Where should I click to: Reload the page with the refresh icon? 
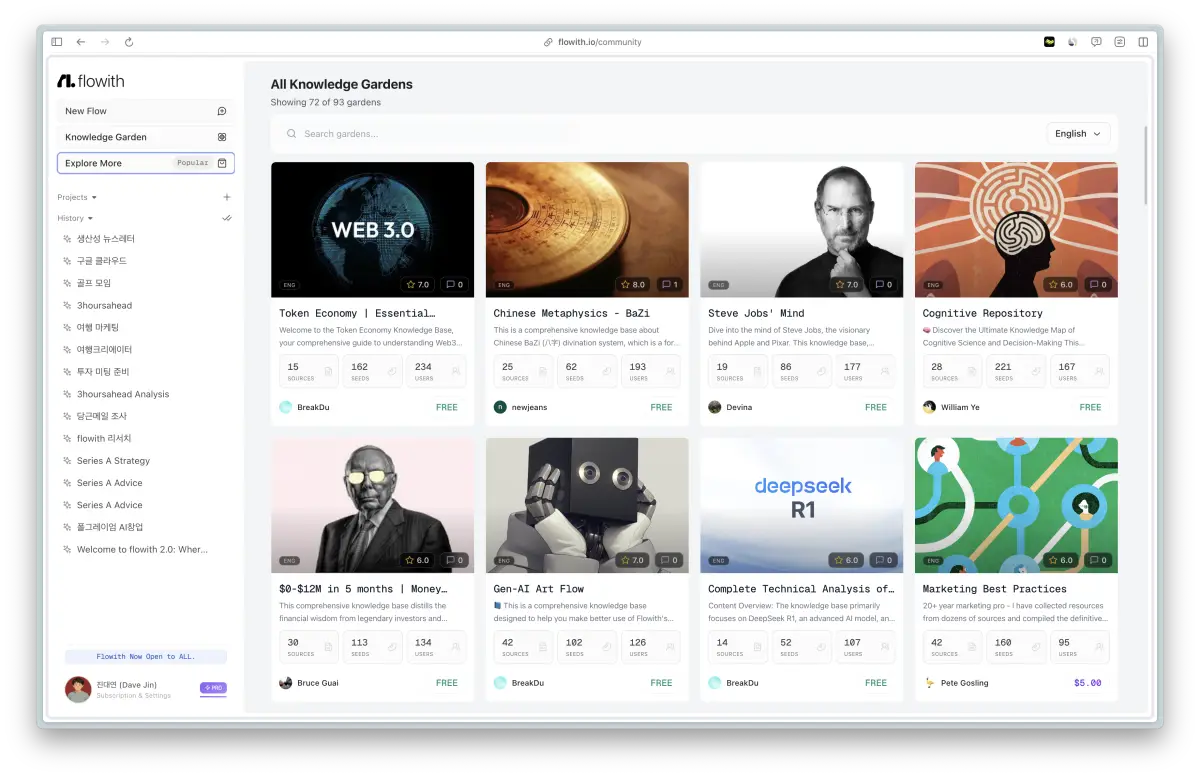[129, 42]
